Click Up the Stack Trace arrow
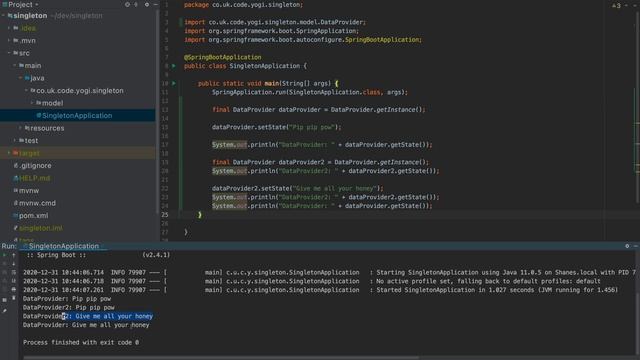 (x=13, y=255)
